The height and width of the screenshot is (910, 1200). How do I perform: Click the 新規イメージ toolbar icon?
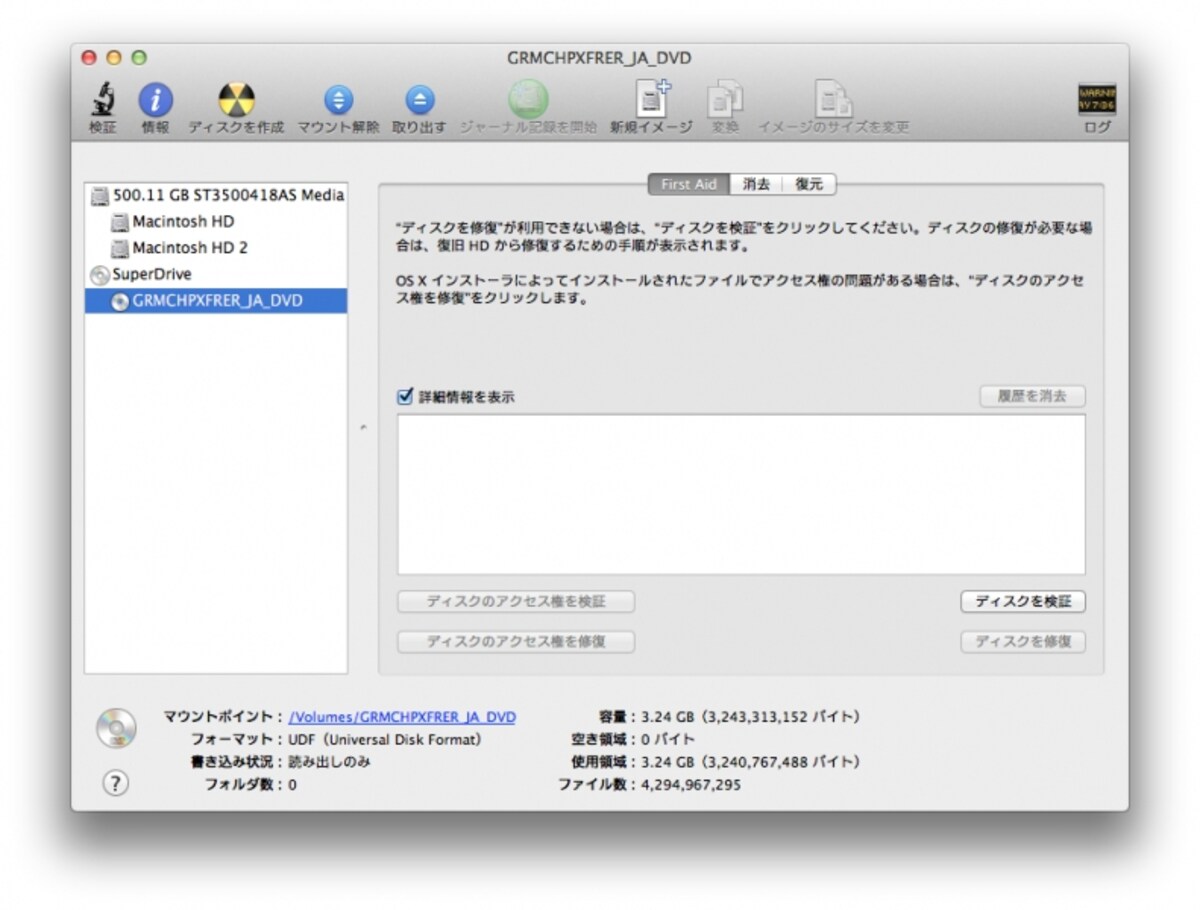[x=652, y=99]
